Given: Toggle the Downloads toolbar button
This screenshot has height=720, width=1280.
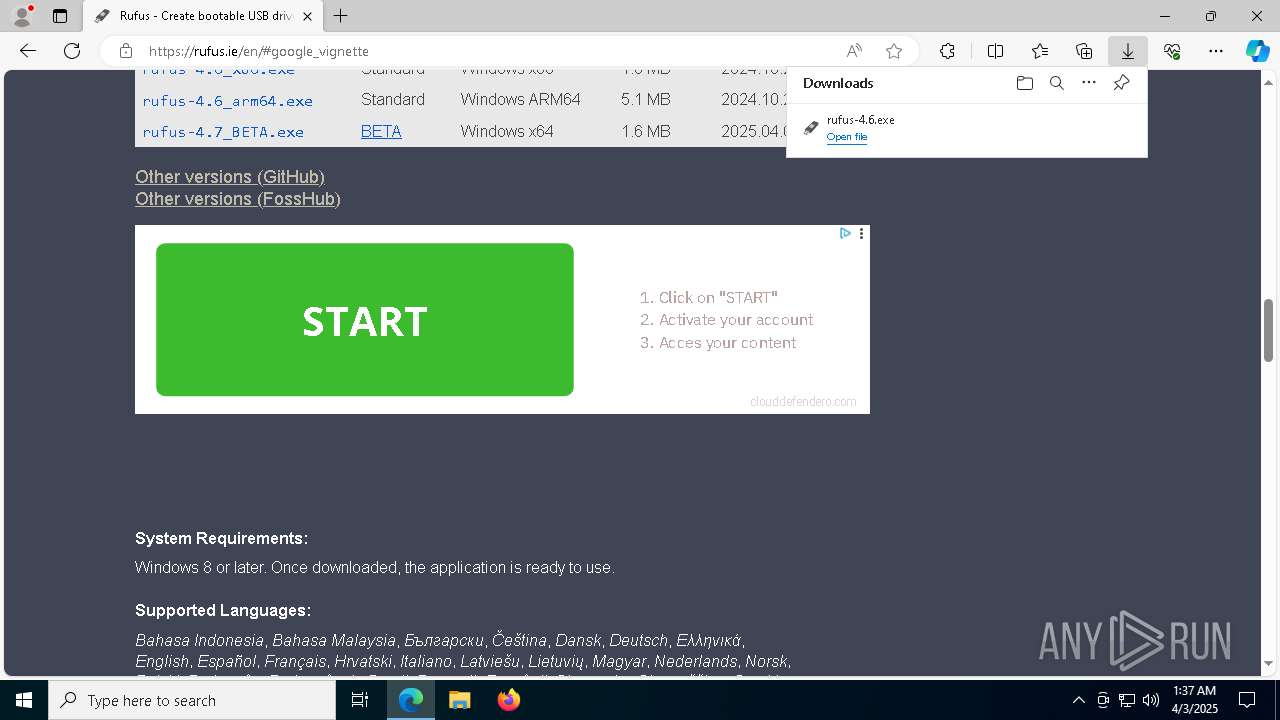Looking at the screenshot, I should 1128,51.
